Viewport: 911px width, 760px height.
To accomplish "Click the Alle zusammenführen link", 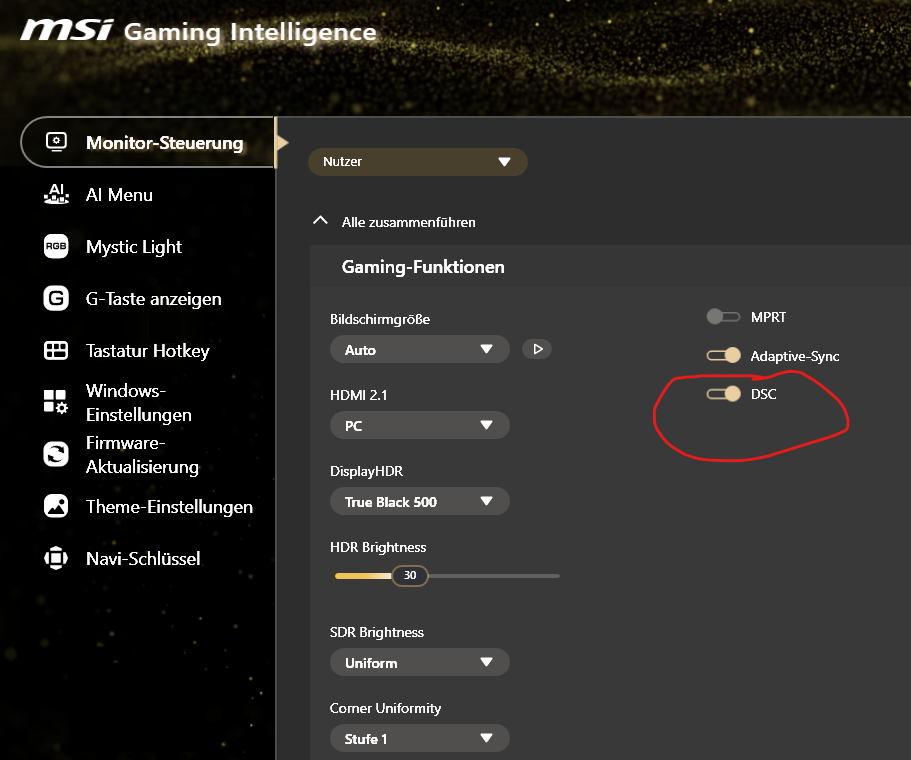I will 408,222.
